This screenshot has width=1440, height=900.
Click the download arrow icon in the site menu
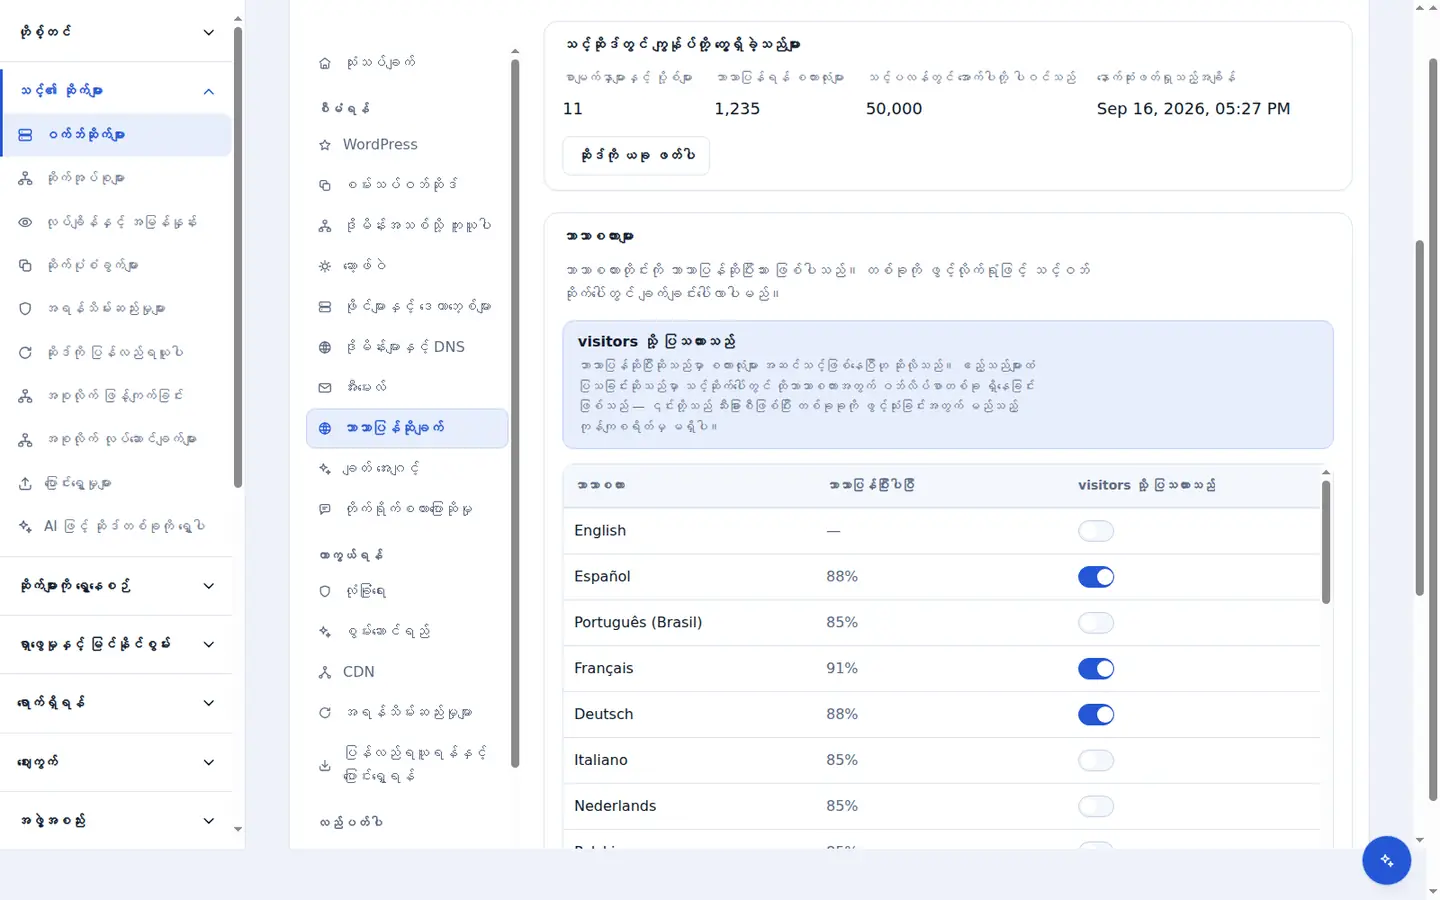point(324,766)
